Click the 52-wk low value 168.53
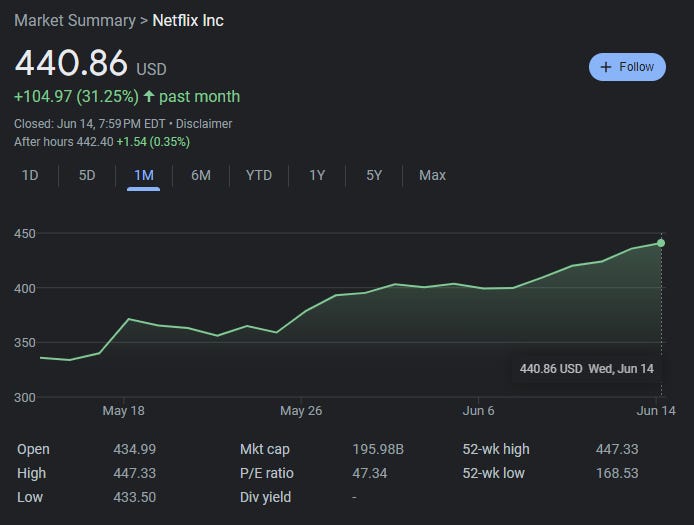The image size is (694, 525). (617, 473)
